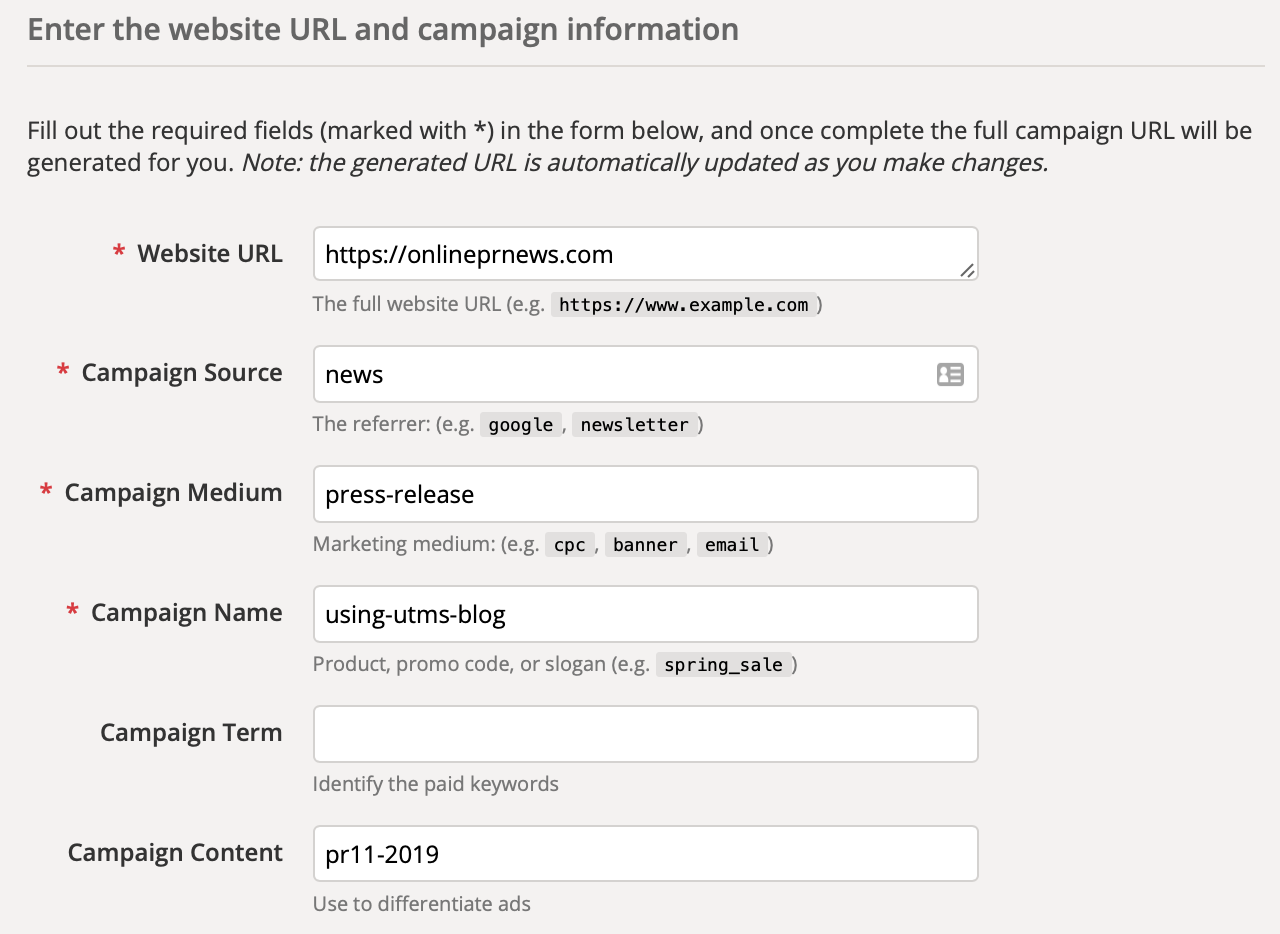Click the 'newsletter' referrer example

click(x=634, y=425)
